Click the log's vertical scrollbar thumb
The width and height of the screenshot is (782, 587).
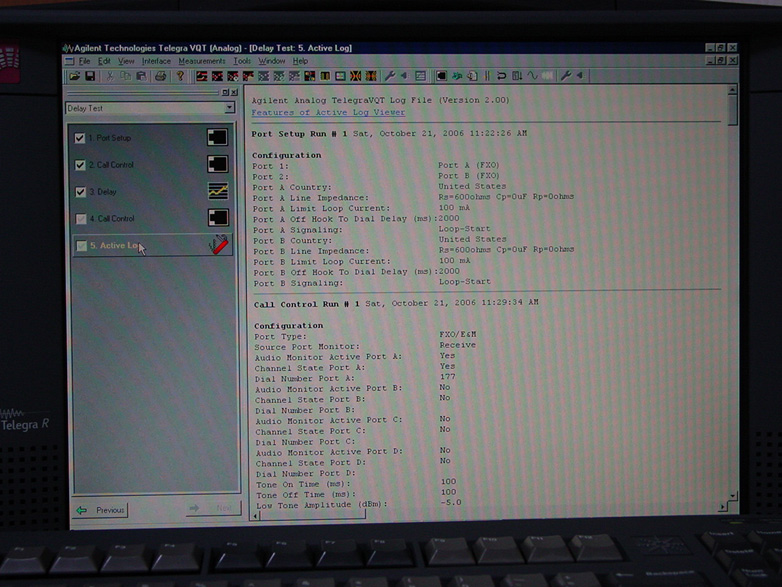[732, 110]
